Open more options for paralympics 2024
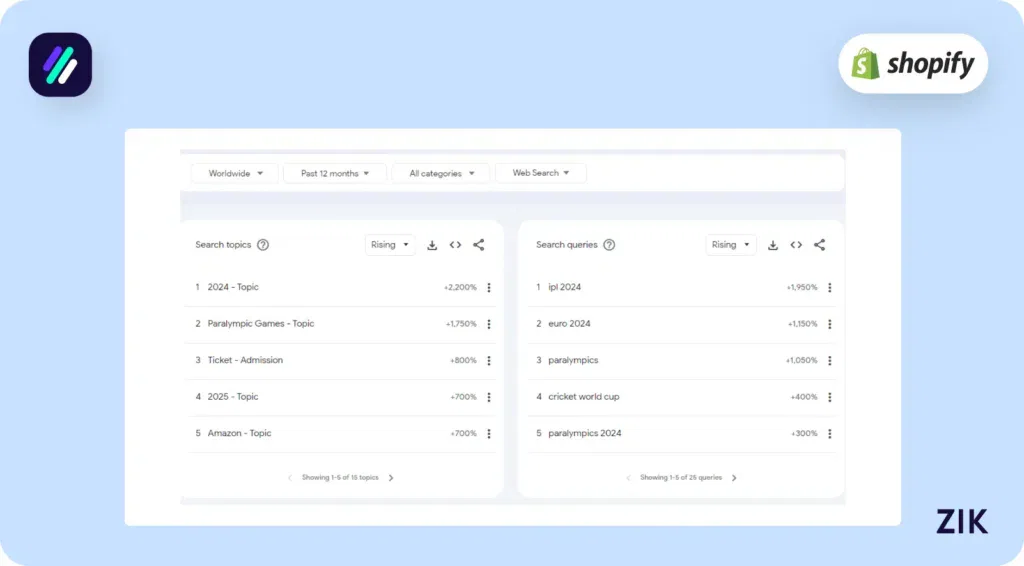Viewport: 1024px width, 566px height. click(829, 433)
